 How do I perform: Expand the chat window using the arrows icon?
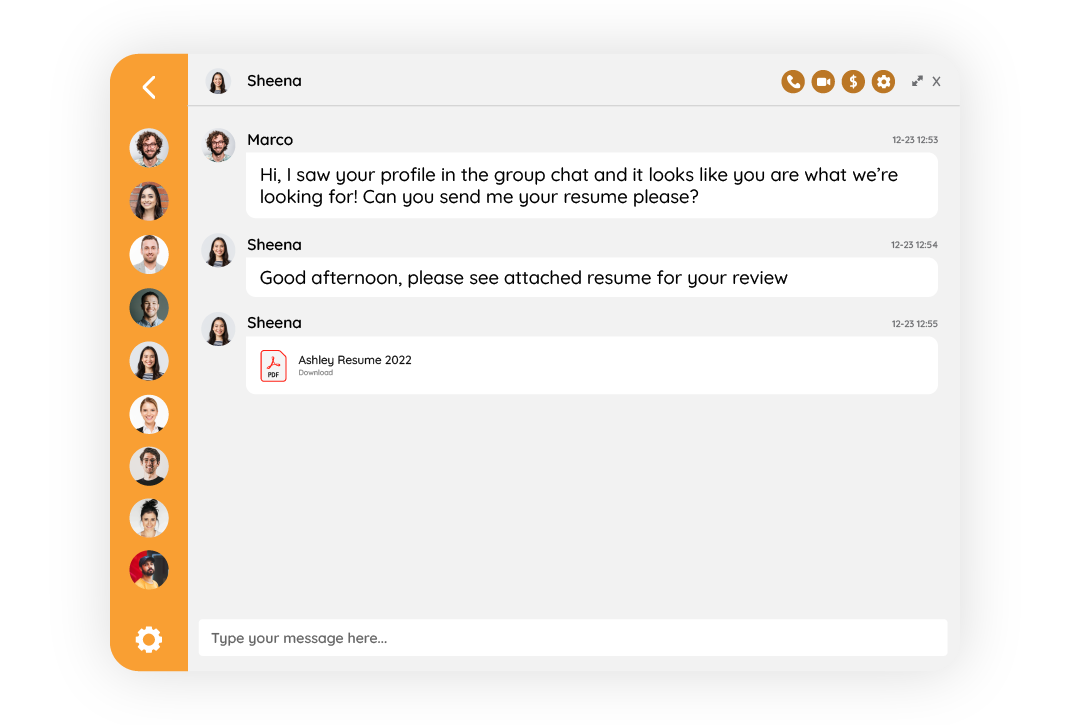point(917,81)
